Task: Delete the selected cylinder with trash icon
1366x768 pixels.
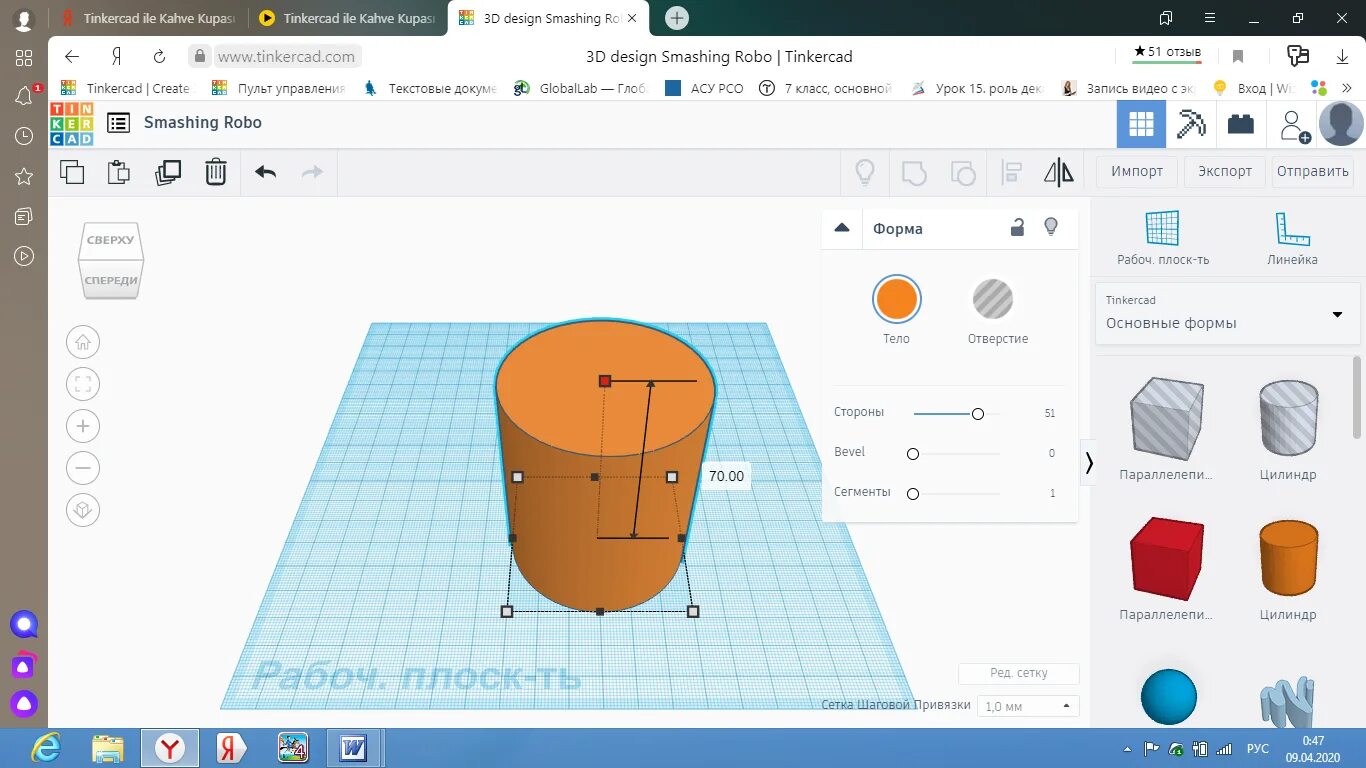Action: 216,172
